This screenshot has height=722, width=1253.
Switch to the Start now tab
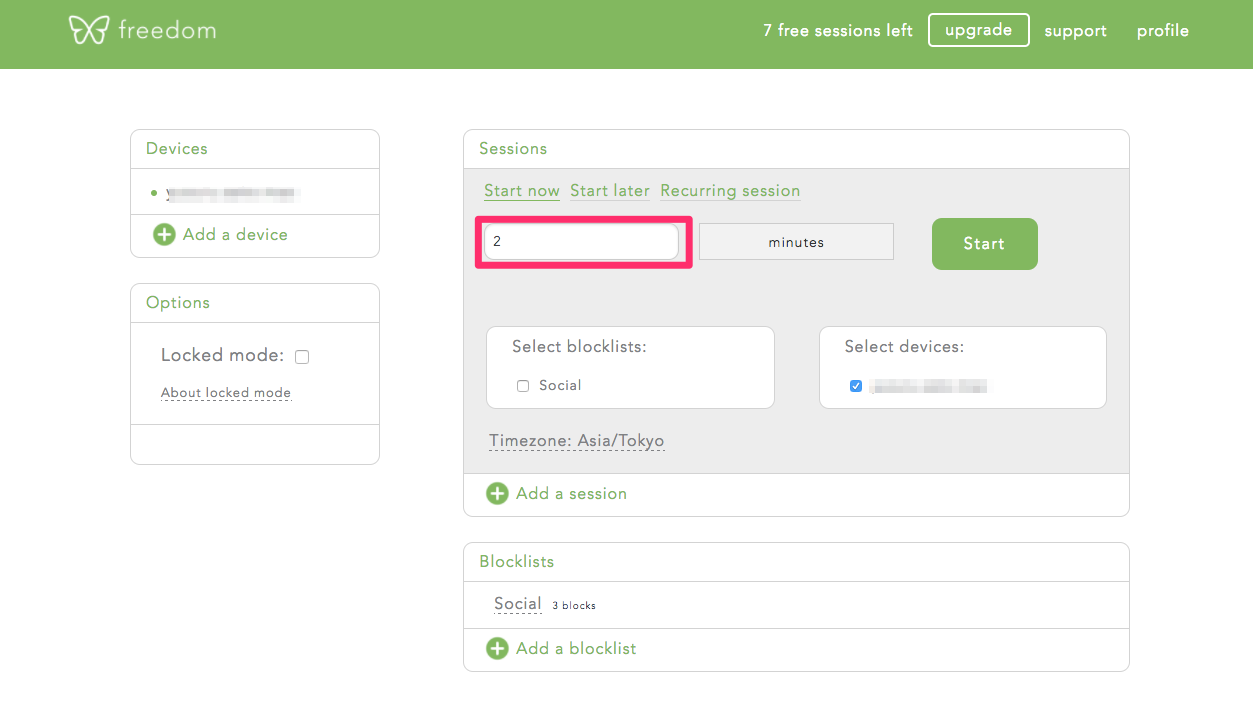[x=522, y=191]
